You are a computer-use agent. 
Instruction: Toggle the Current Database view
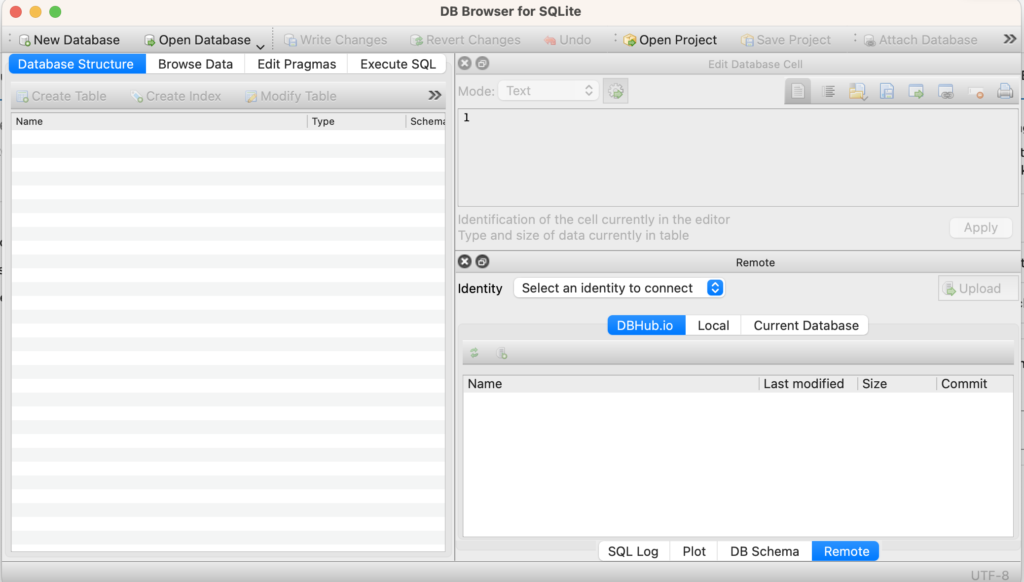[804, 325]
